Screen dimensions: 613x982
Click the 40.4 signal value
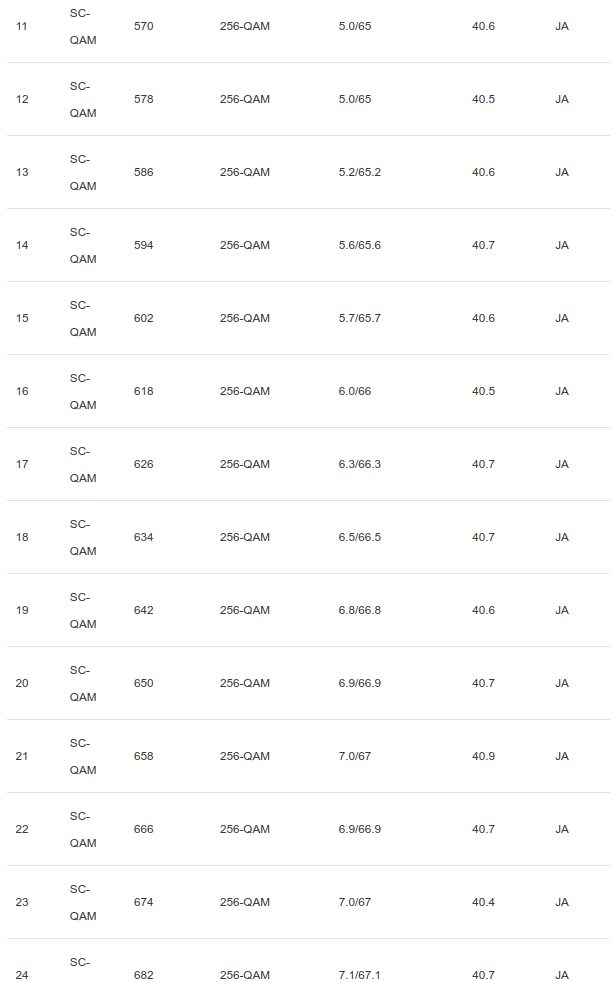[x=483, y=902]
